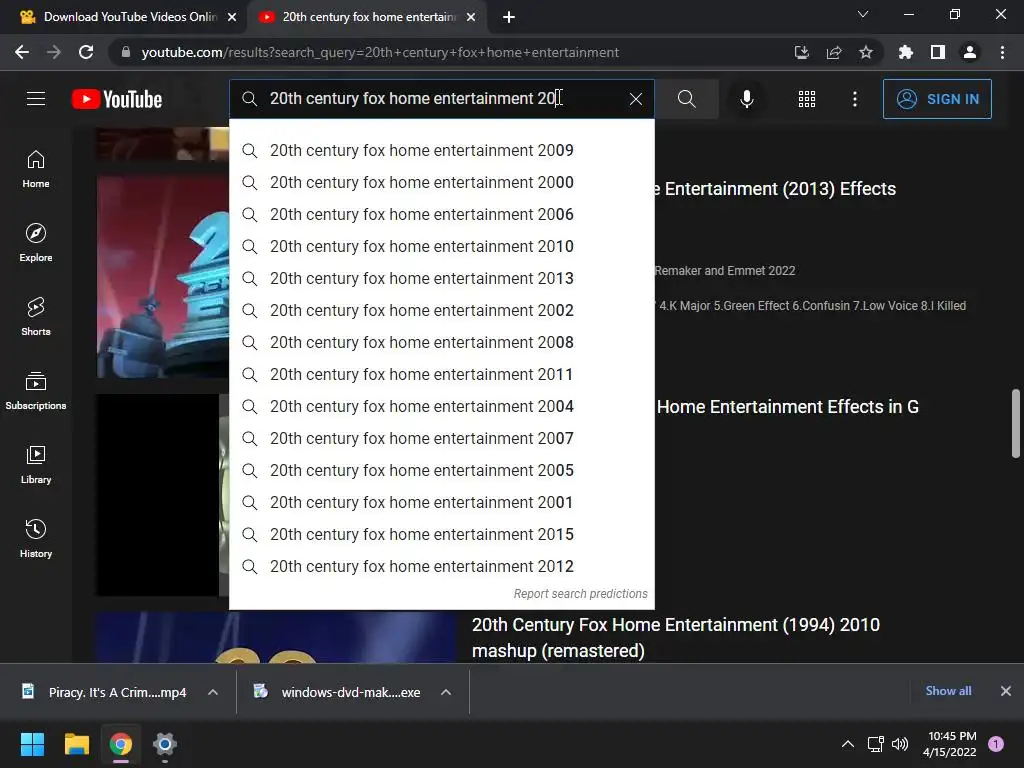1024x768 pixels.
Task: Switch to 20th century fox home entertainment tab
Action: pos(366,17)
